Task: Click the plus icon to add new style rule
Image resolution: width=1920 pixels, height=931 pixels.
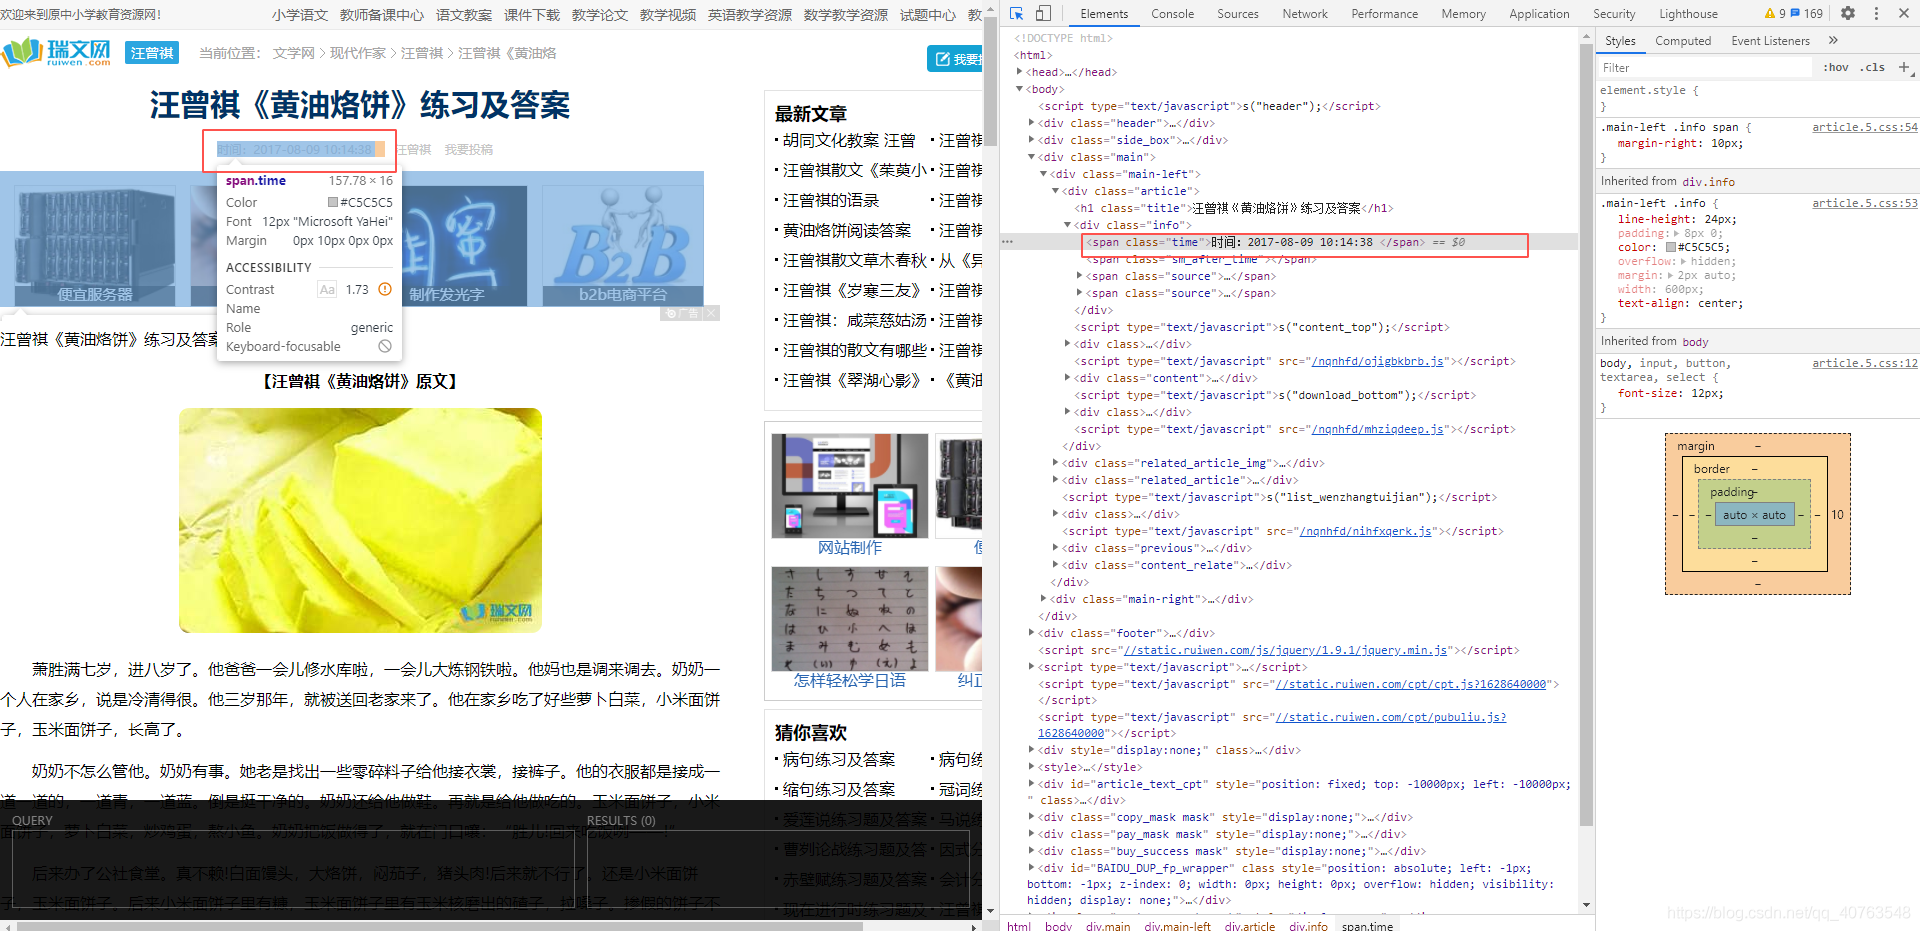Action: 1905,67
